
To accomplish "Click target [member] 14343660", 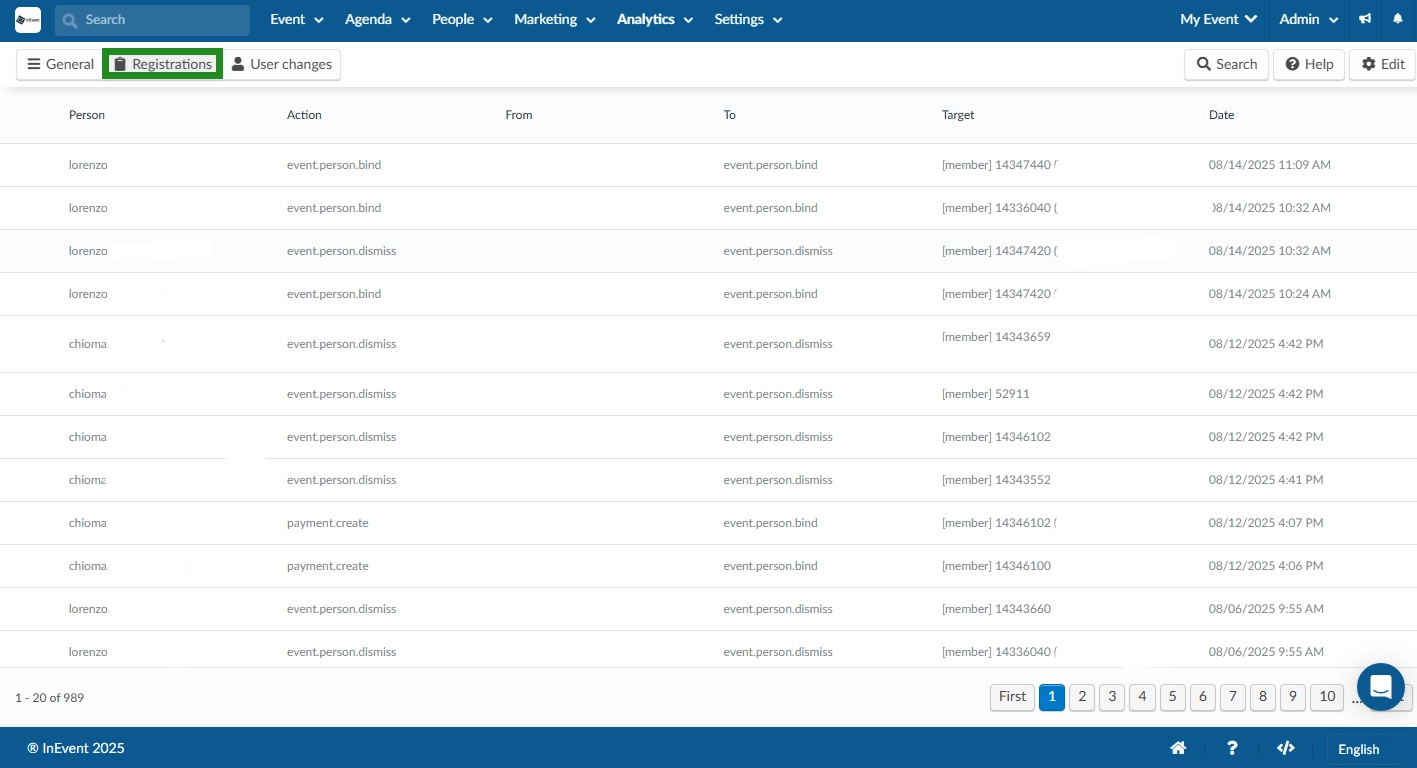I will tap(996, 609).
